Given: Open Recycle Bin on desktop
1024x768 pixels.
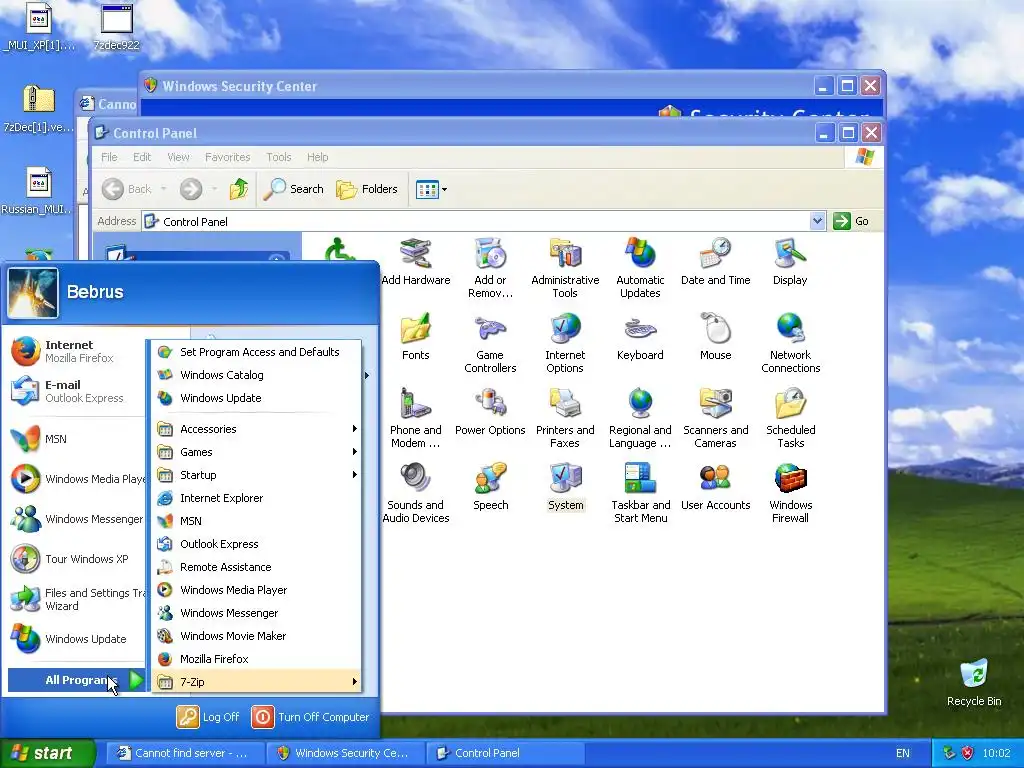Looking at the screenshot, I should 974,682.
